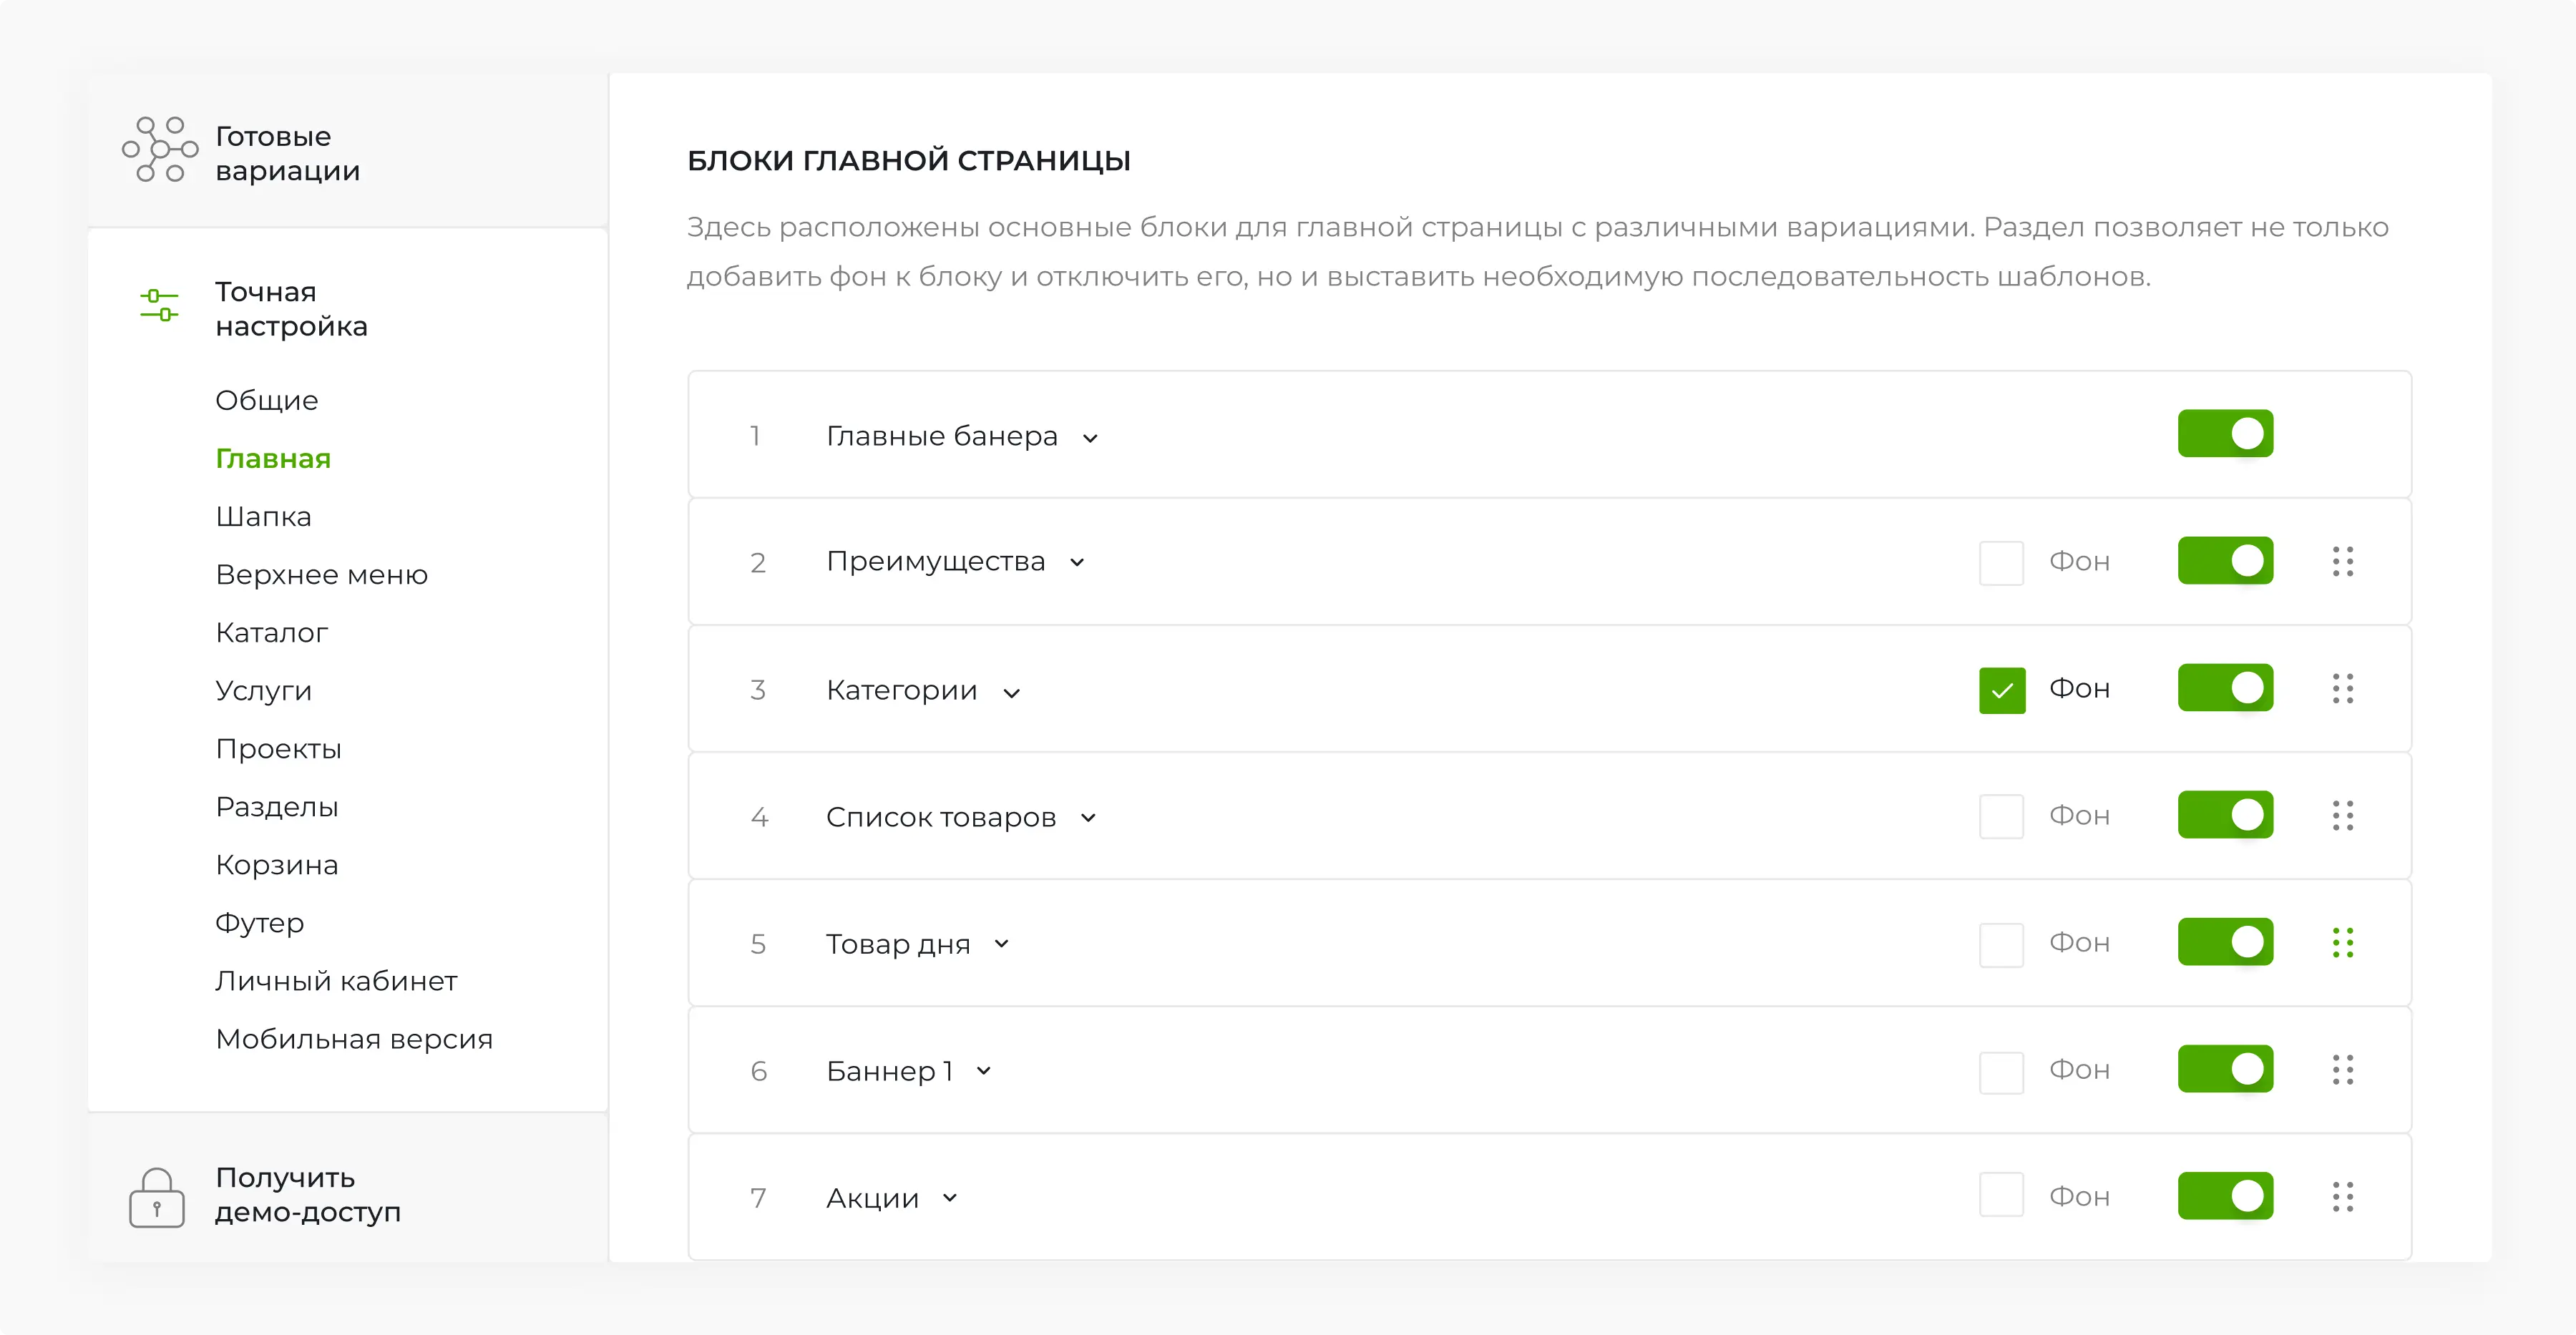The height and width of the screenshot is (1335, 2576).
Task: Expand the Баннер 1 dropdown
Action: pos(984,1071)
